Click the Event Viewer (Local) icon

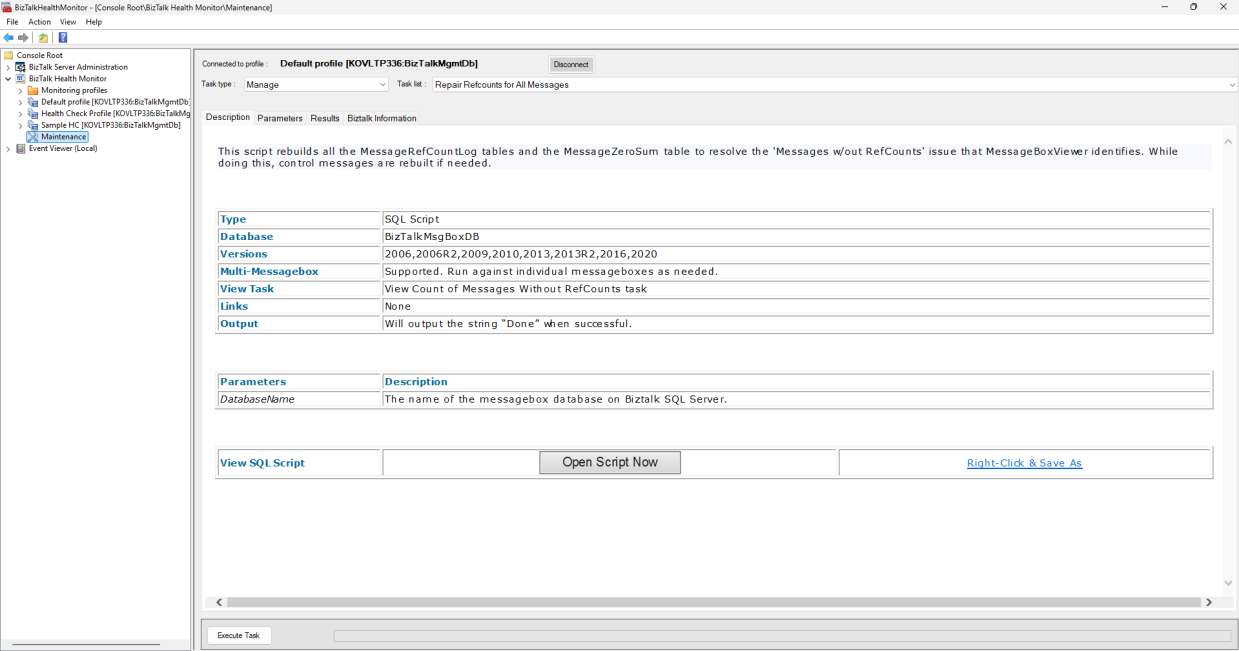click(x=21, y=149)
